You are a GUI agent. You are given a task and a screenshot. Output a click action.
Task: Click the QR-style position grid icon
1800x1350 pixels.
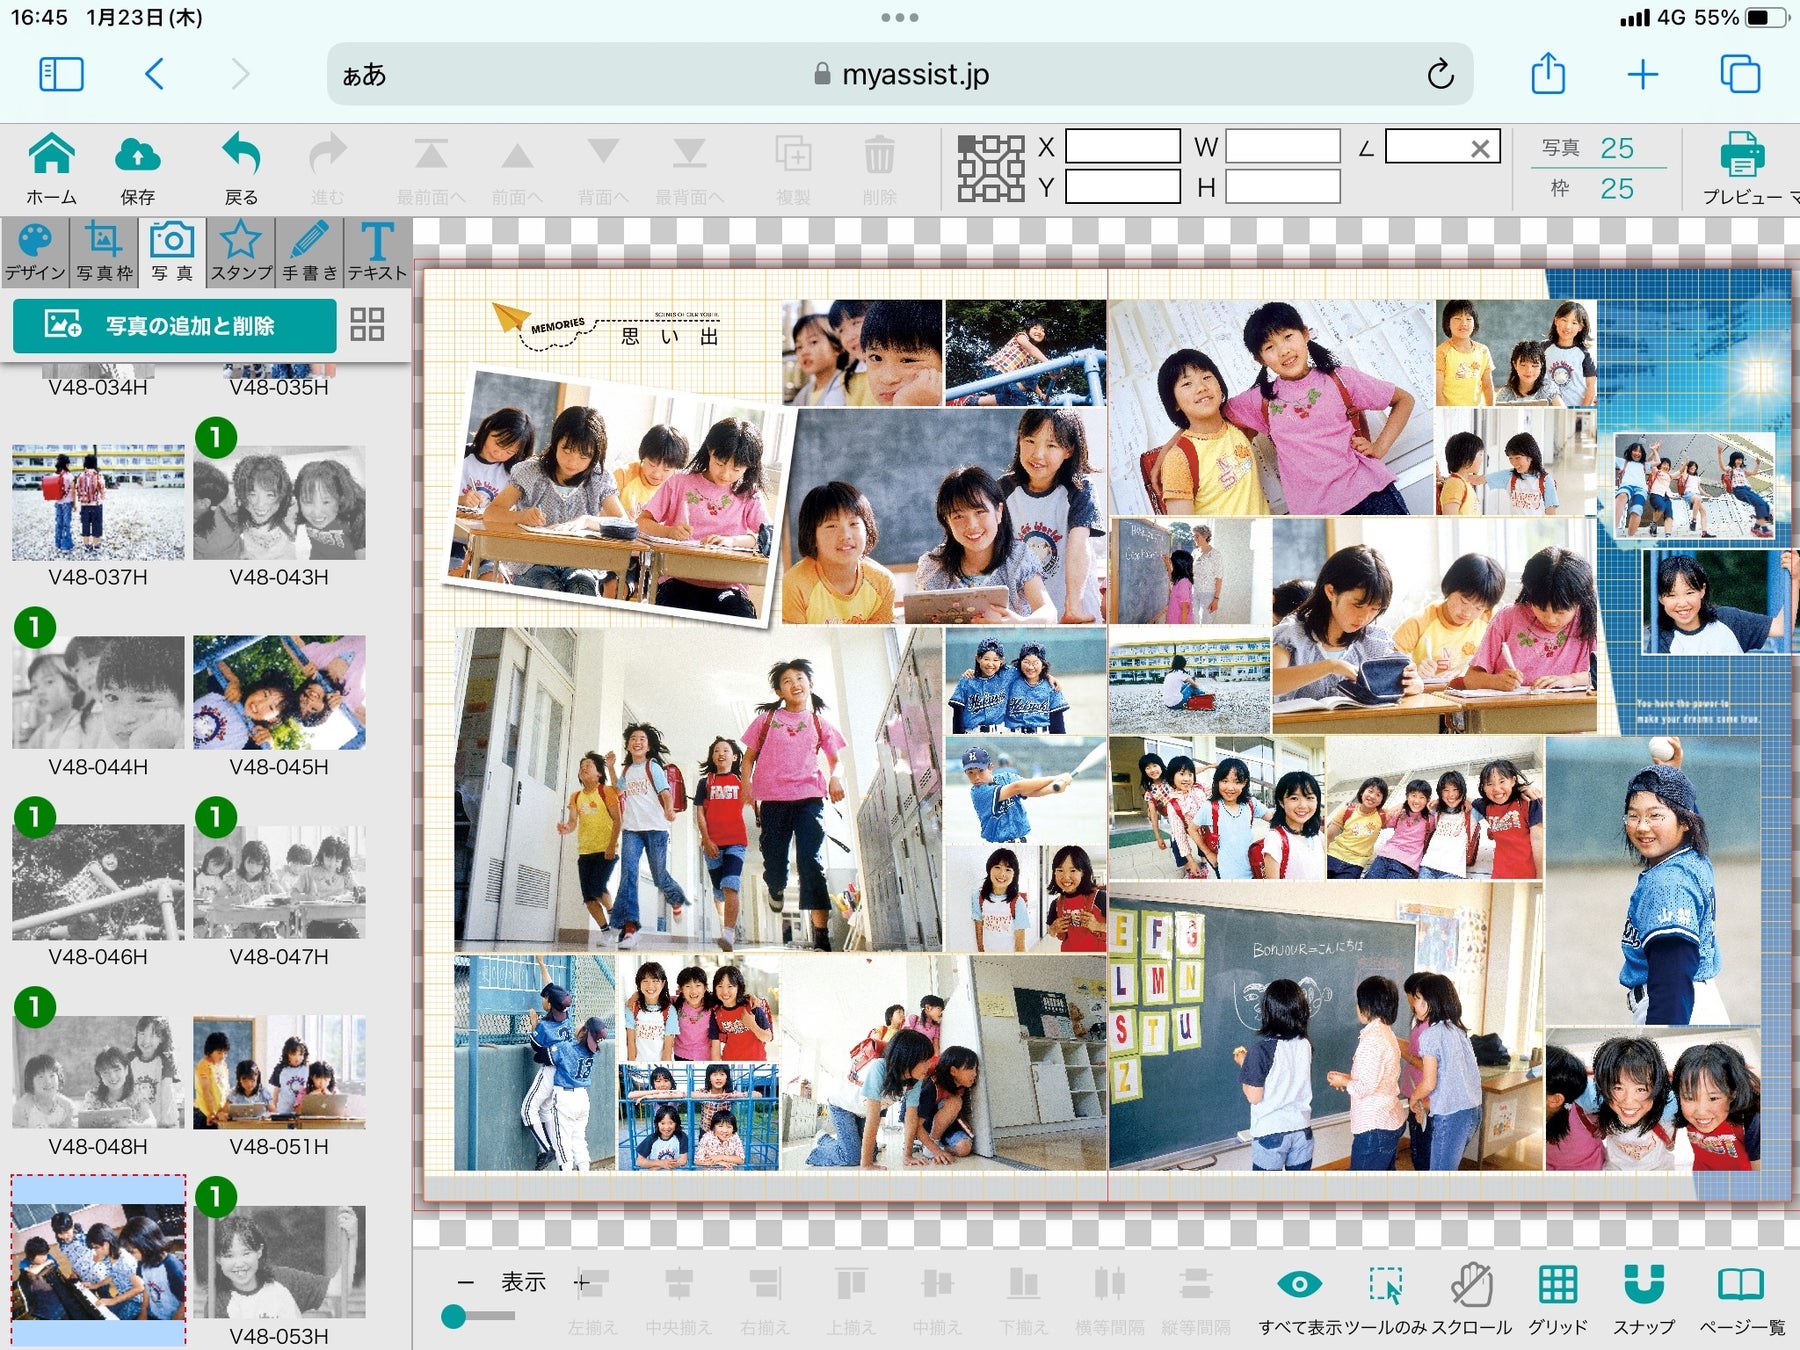pyautogui.click(x=990, y=168)
